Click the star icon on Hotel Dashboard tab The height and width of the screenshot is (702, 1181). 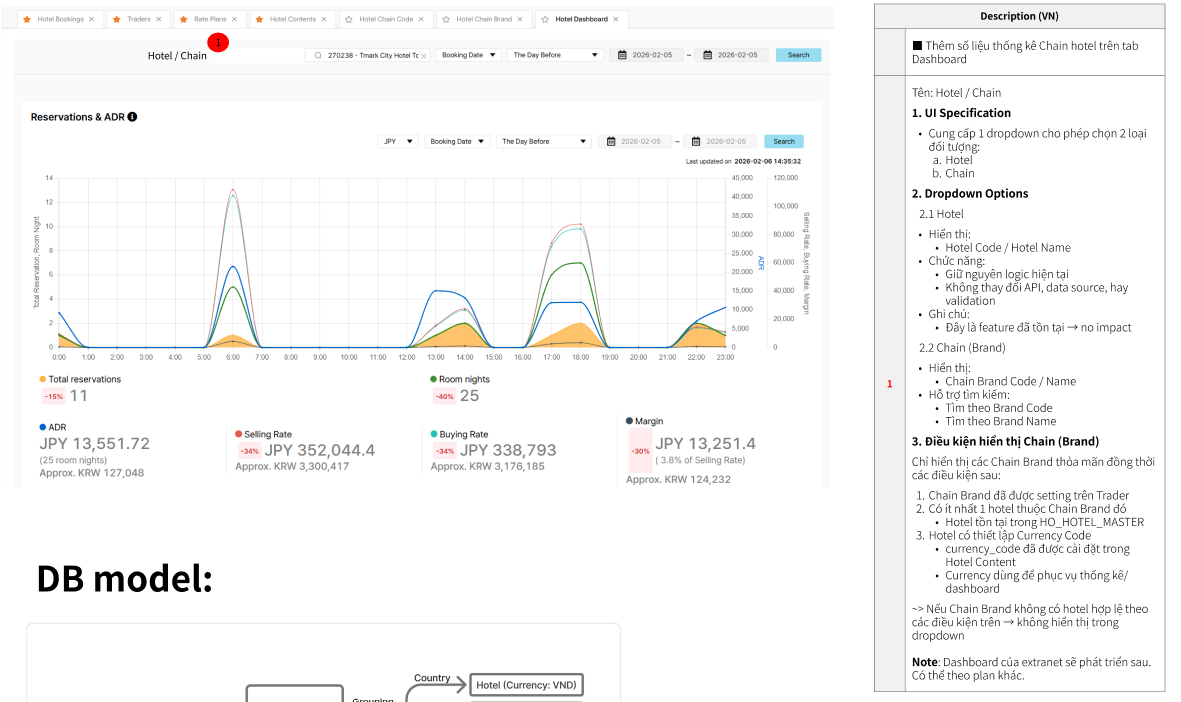(x=545, y=19)
